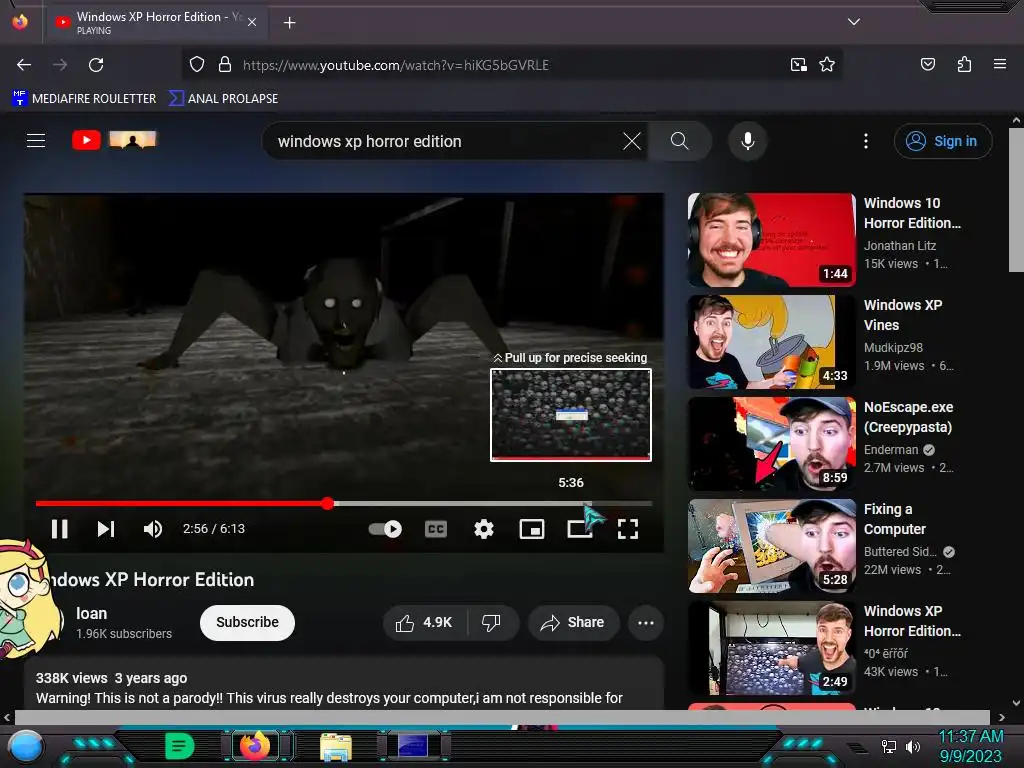Activate the miniplayer mode
This screenshot has height=768, width=1024.
click(532, 529)
